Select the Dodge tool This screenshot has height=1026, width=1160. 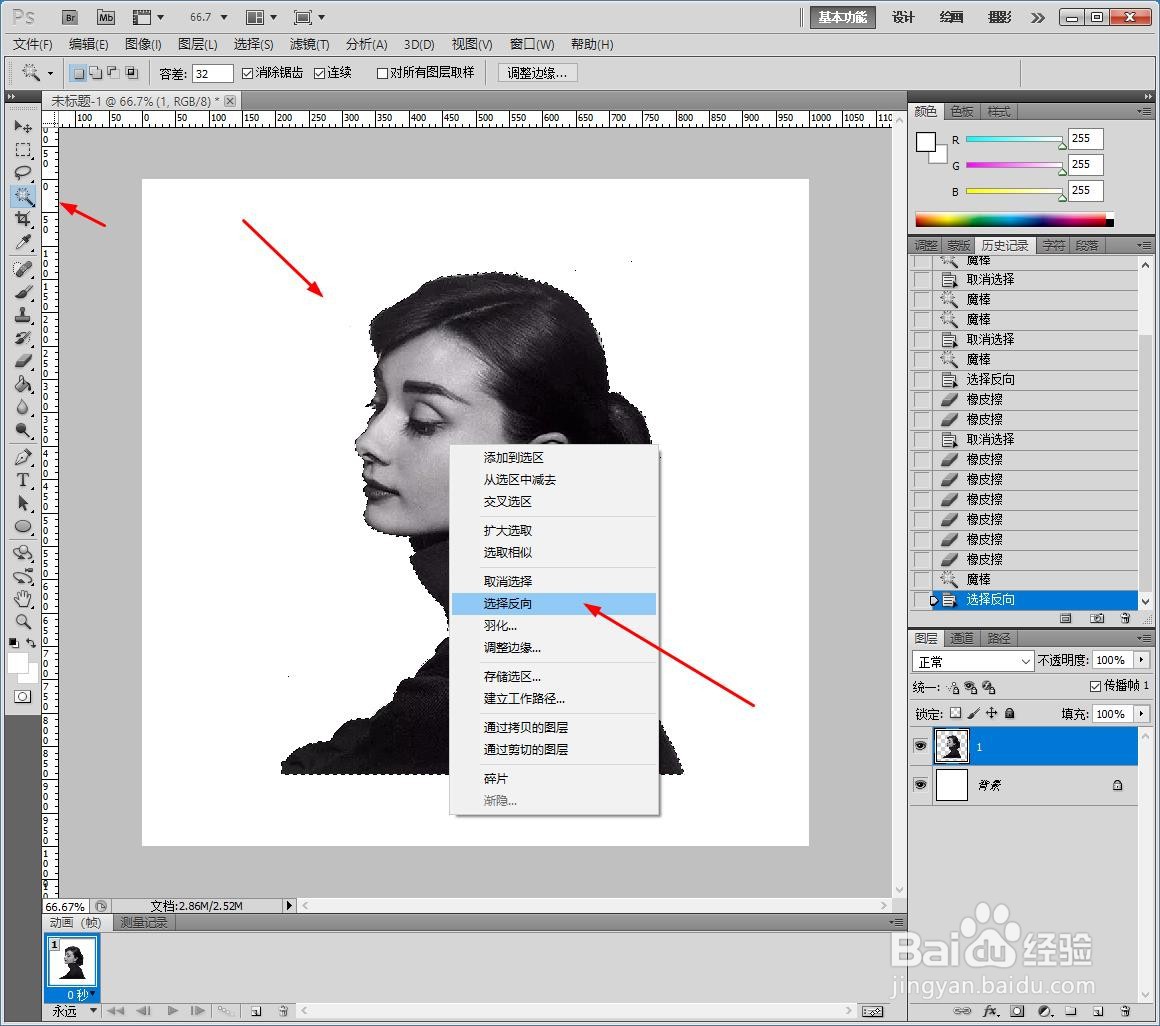[x=23, y=431]
